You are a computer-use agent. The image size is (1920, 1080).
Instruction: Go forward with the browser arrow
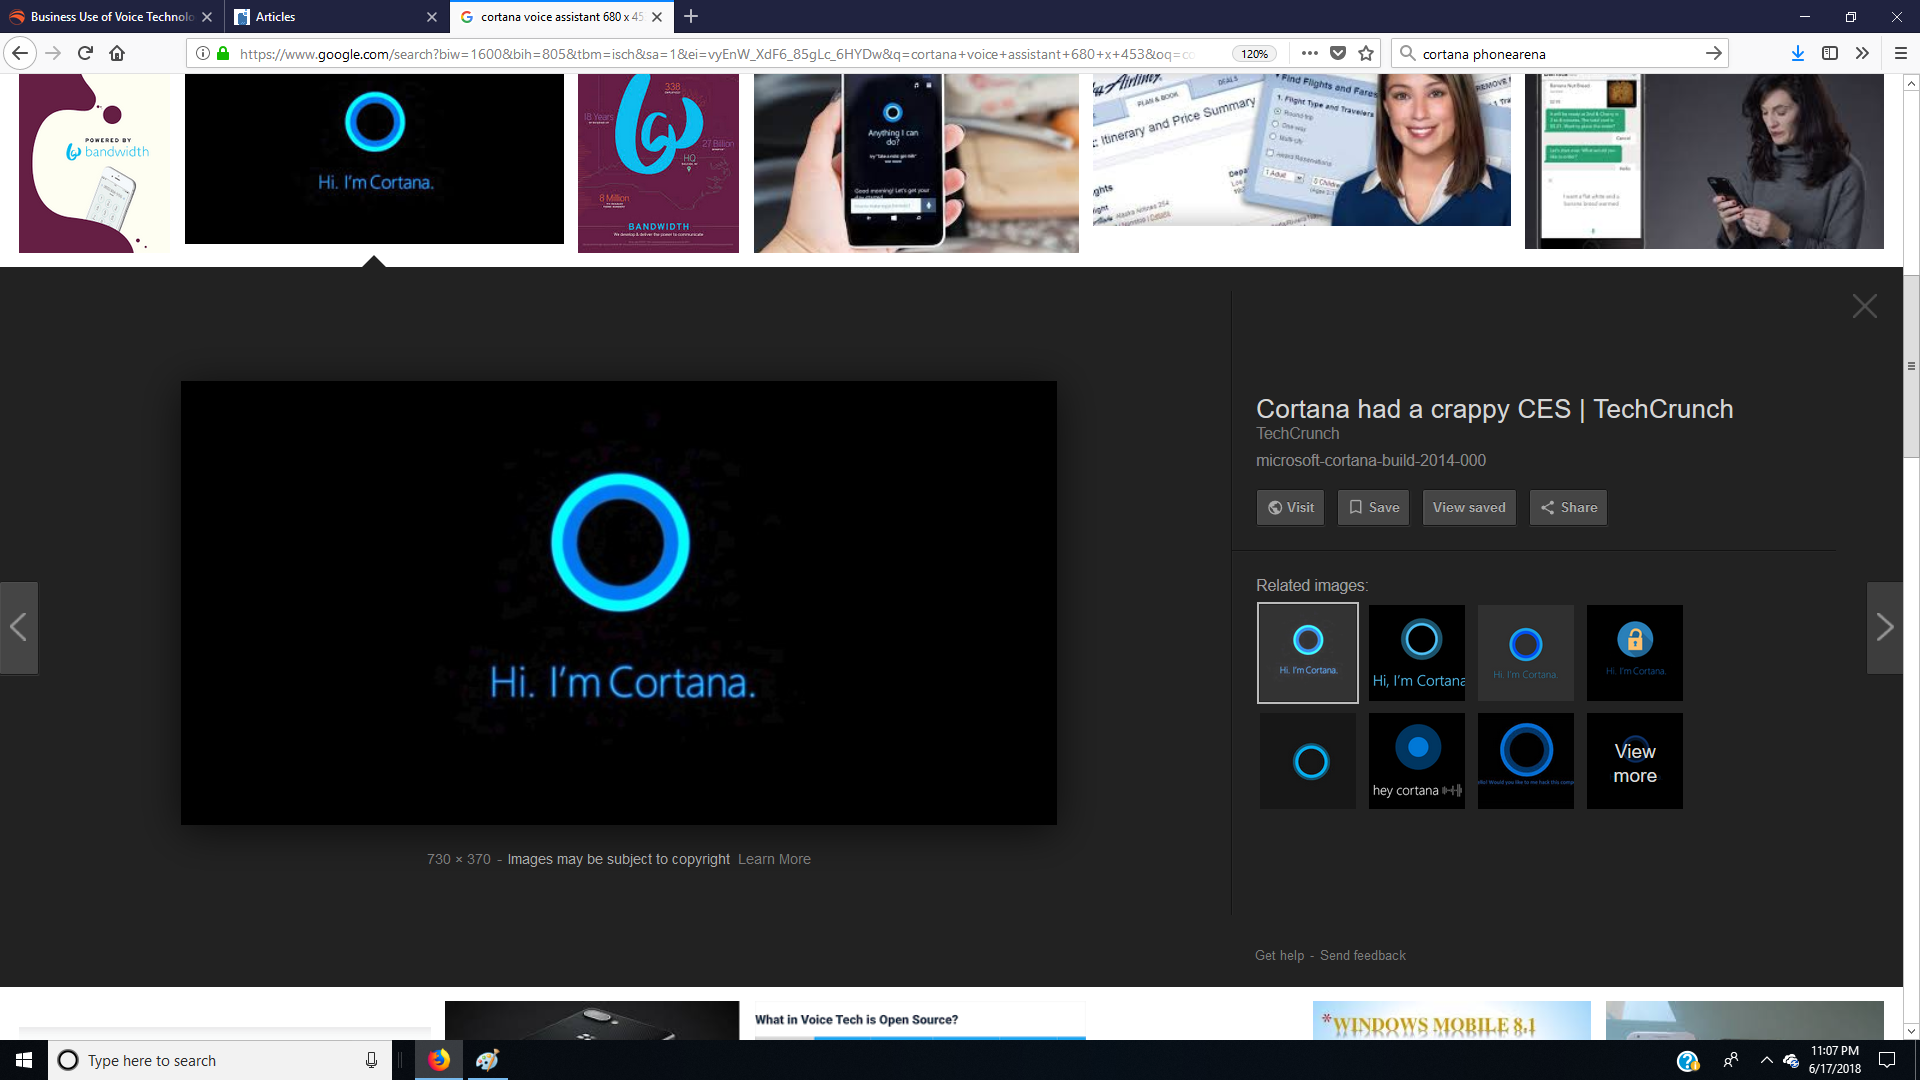[x=53, y=53]
